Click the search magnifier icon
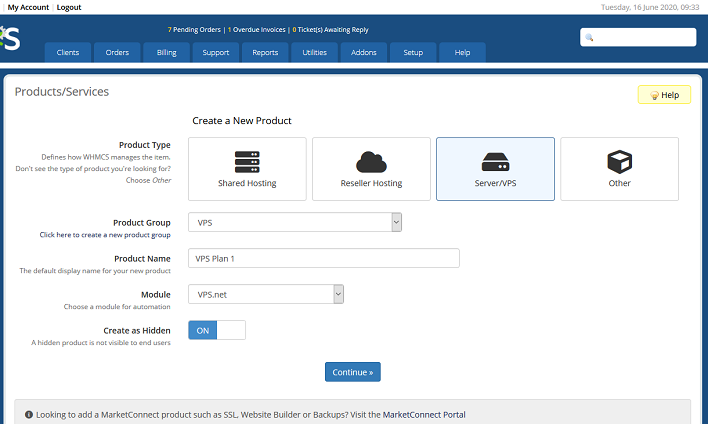This screenshot has width=708, height=424. (x=589, y=37)
